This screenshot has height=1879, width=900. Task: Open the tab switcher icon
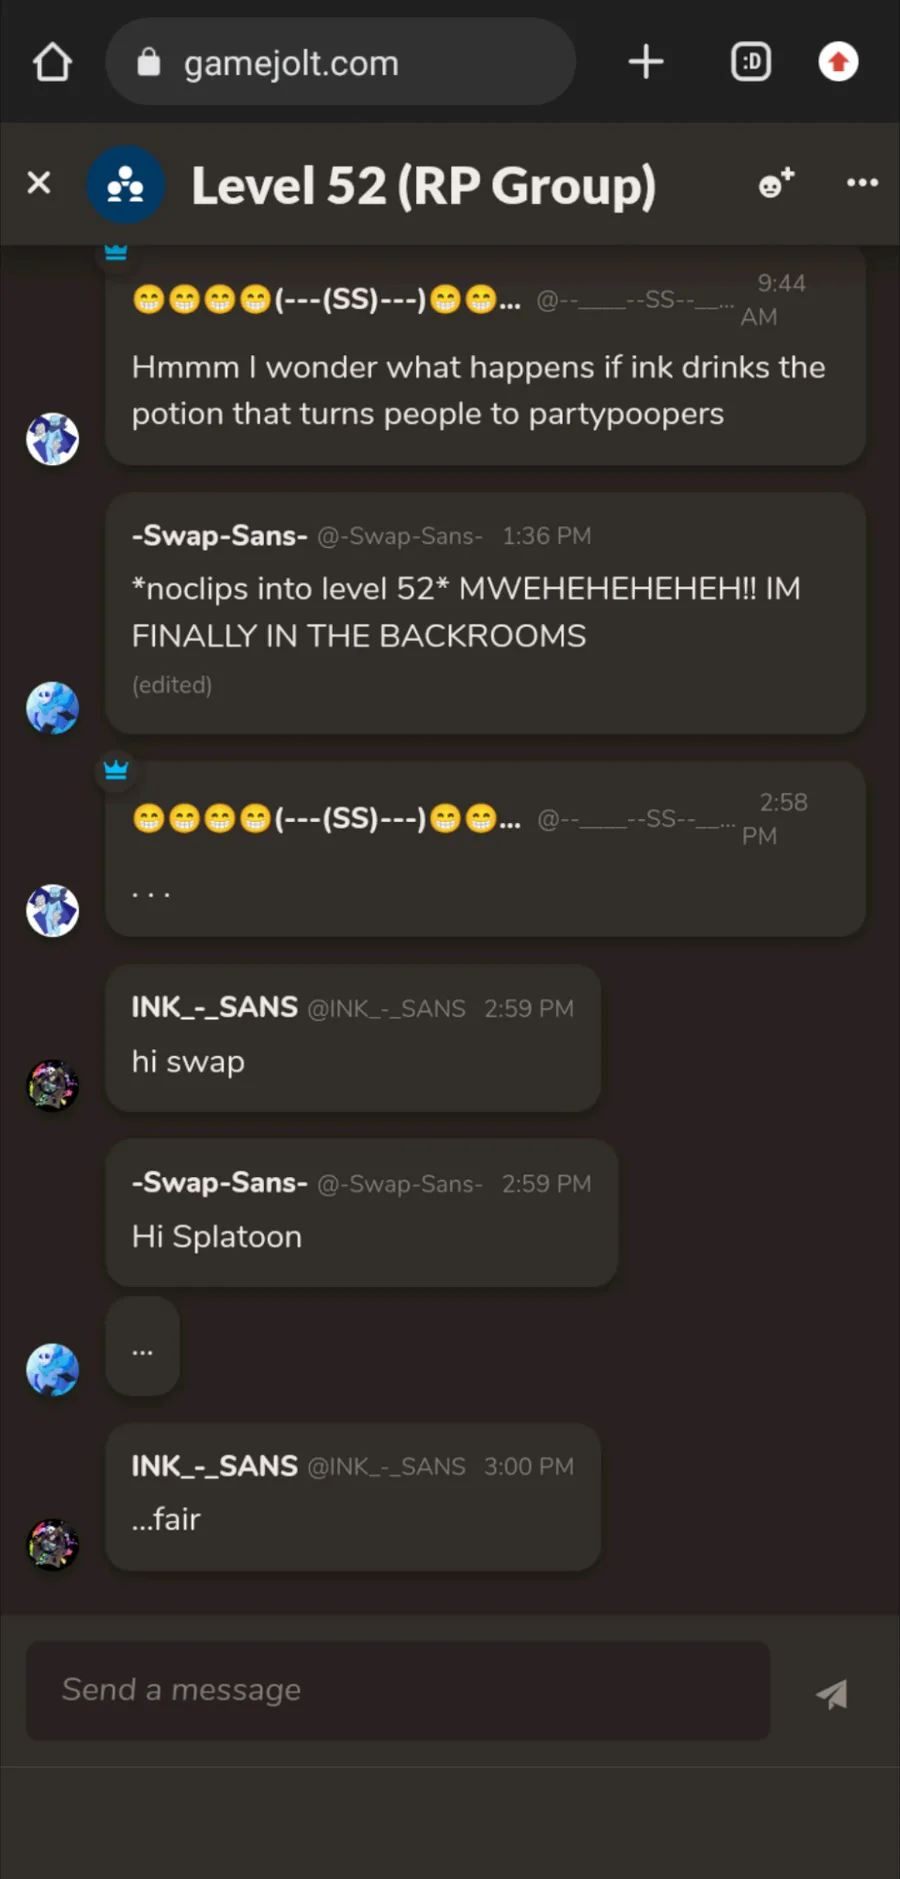[x=751, y=62]
